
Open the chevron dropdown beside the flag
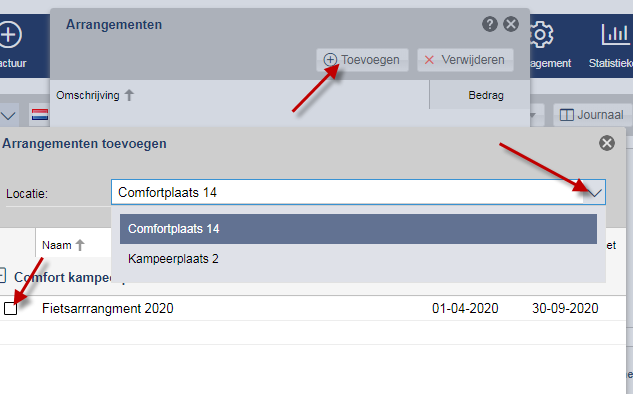(8, 116)
